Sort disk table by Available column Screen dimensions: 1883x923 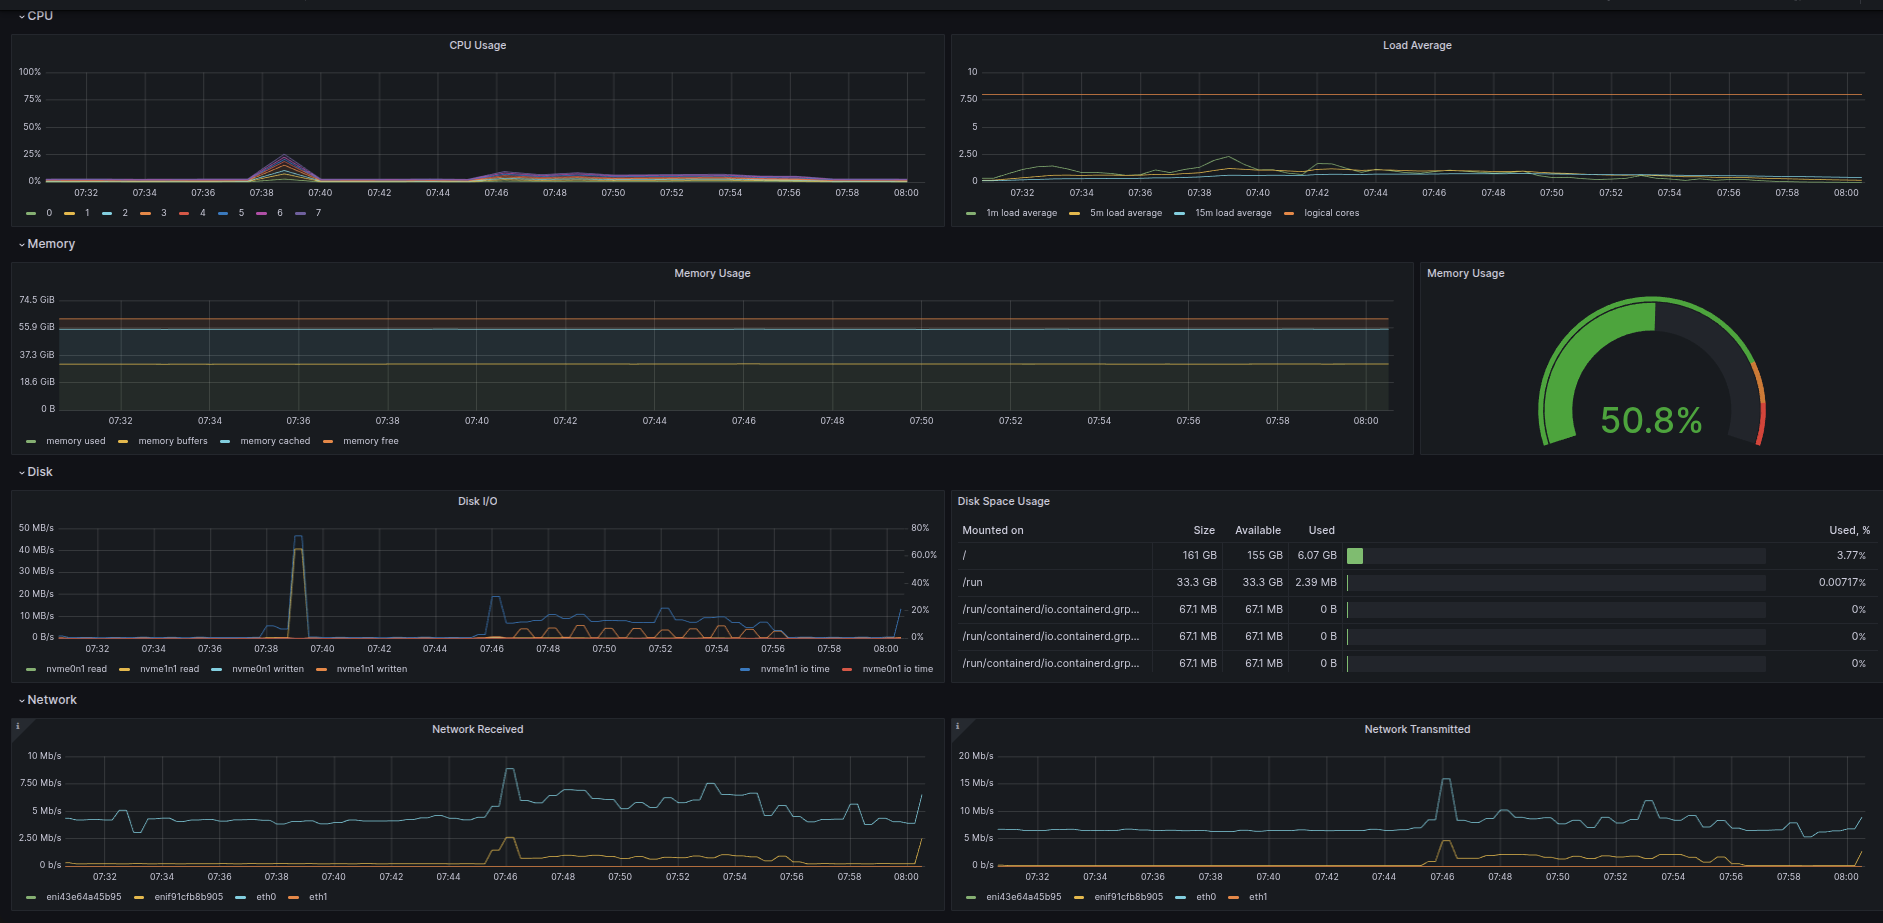coord(1257,530)
